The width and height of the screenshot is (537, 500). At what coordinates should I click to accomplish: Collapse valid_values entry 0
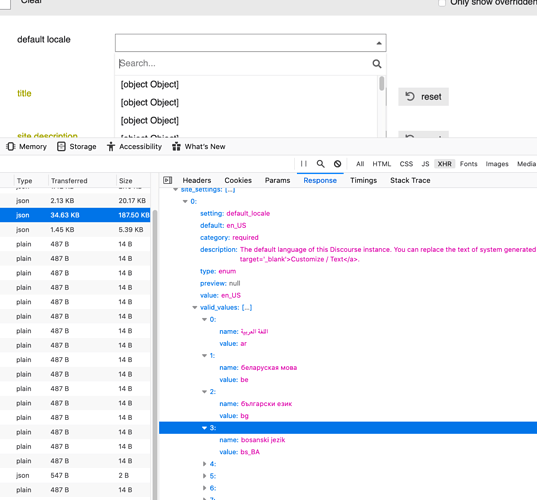tap(204, 320)
